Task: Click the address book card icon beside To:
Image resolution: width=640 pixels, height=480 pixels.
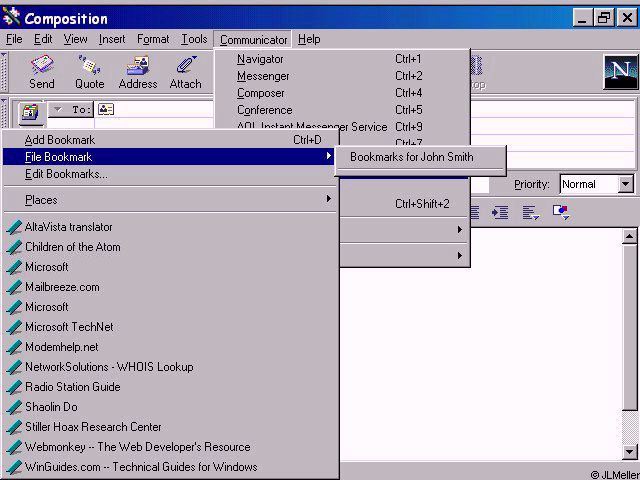Action: [x=106, y=109]
